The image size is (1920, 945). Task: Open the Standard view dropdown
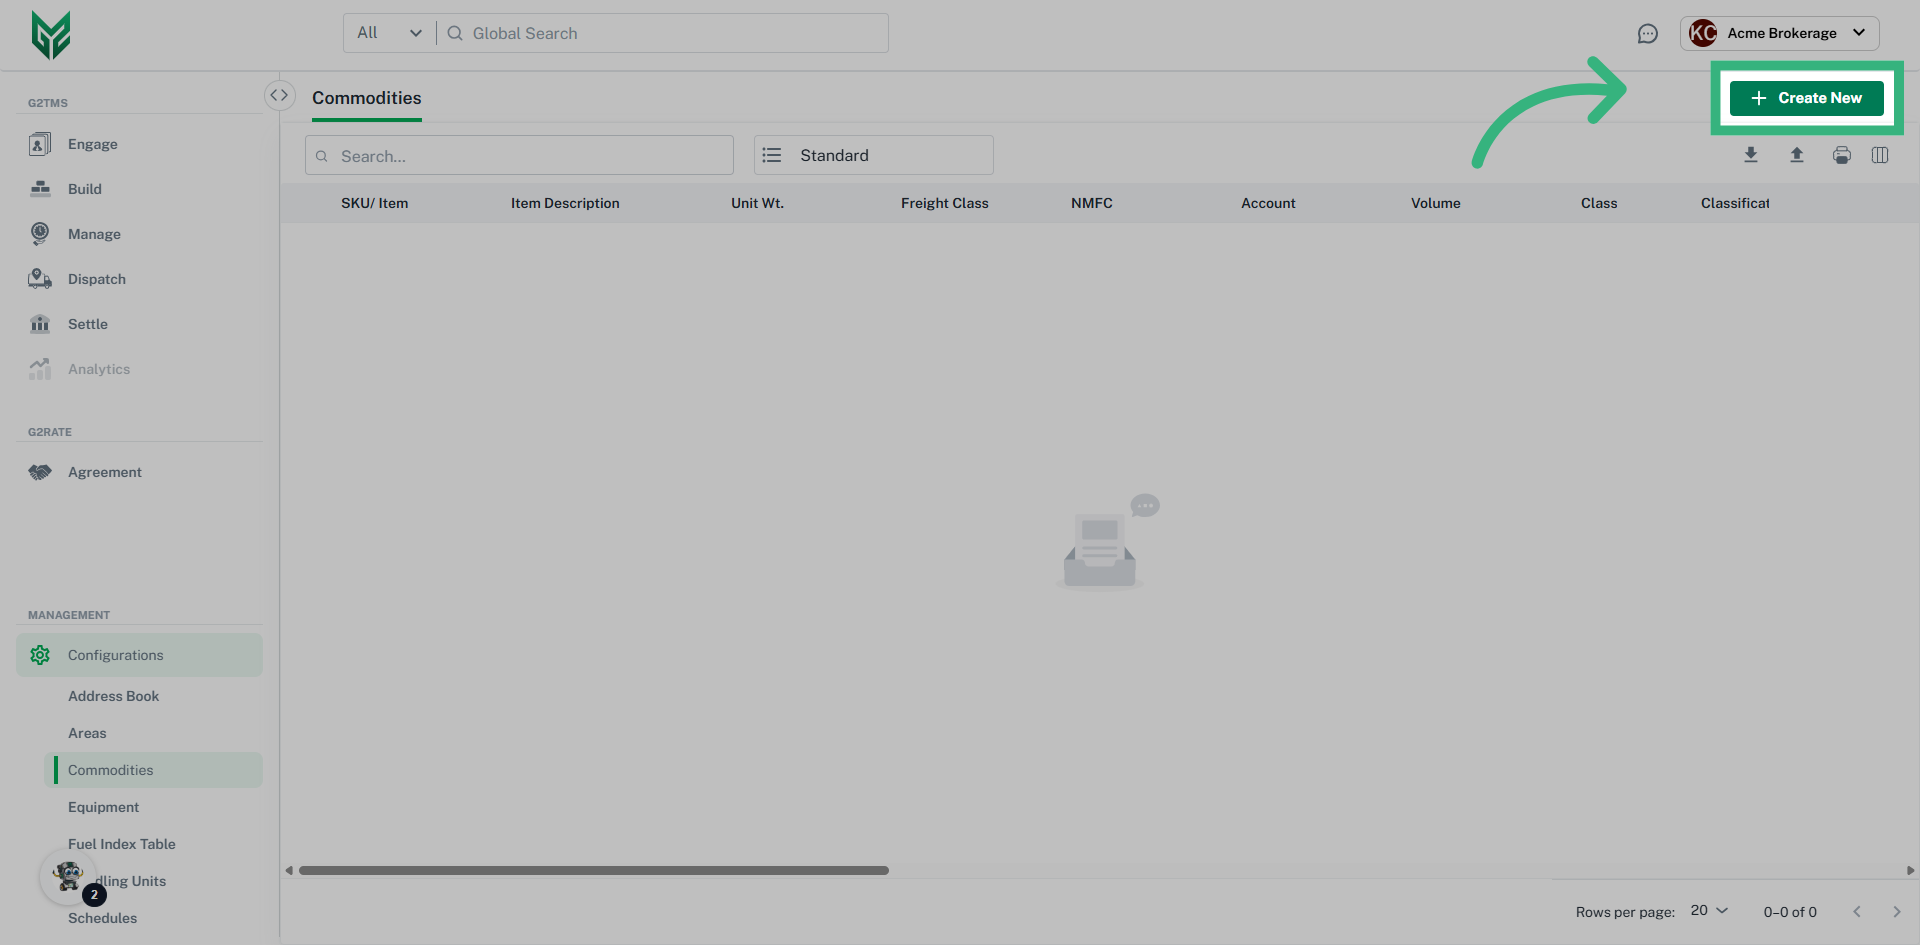pyautogui.click(x=874, y=155)
